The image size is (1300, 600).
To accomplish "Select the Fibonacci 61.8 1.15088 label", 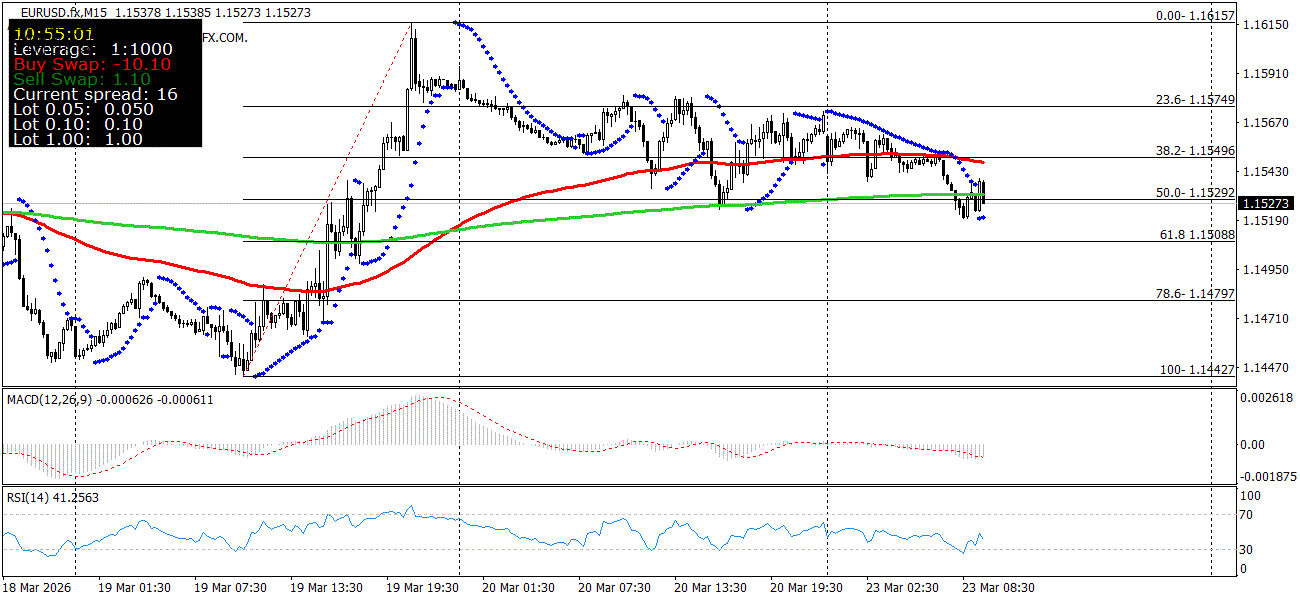I will [x=1197, y=234].
